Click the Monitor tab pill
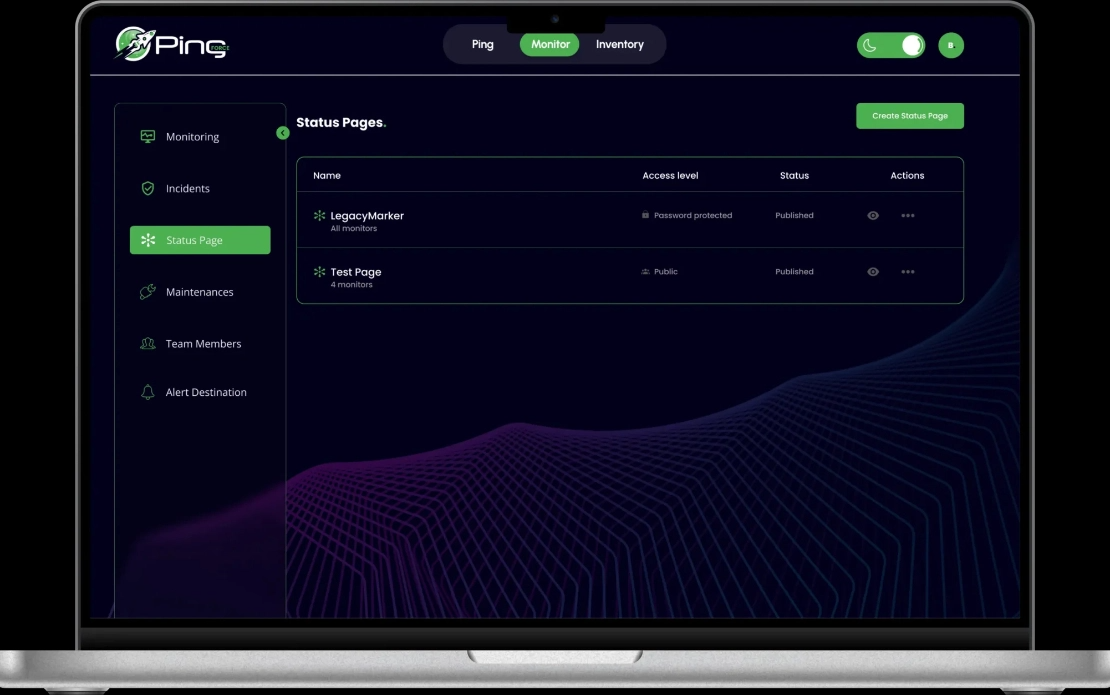Viewport: 1110px width, 695px height. coord(550,44)
